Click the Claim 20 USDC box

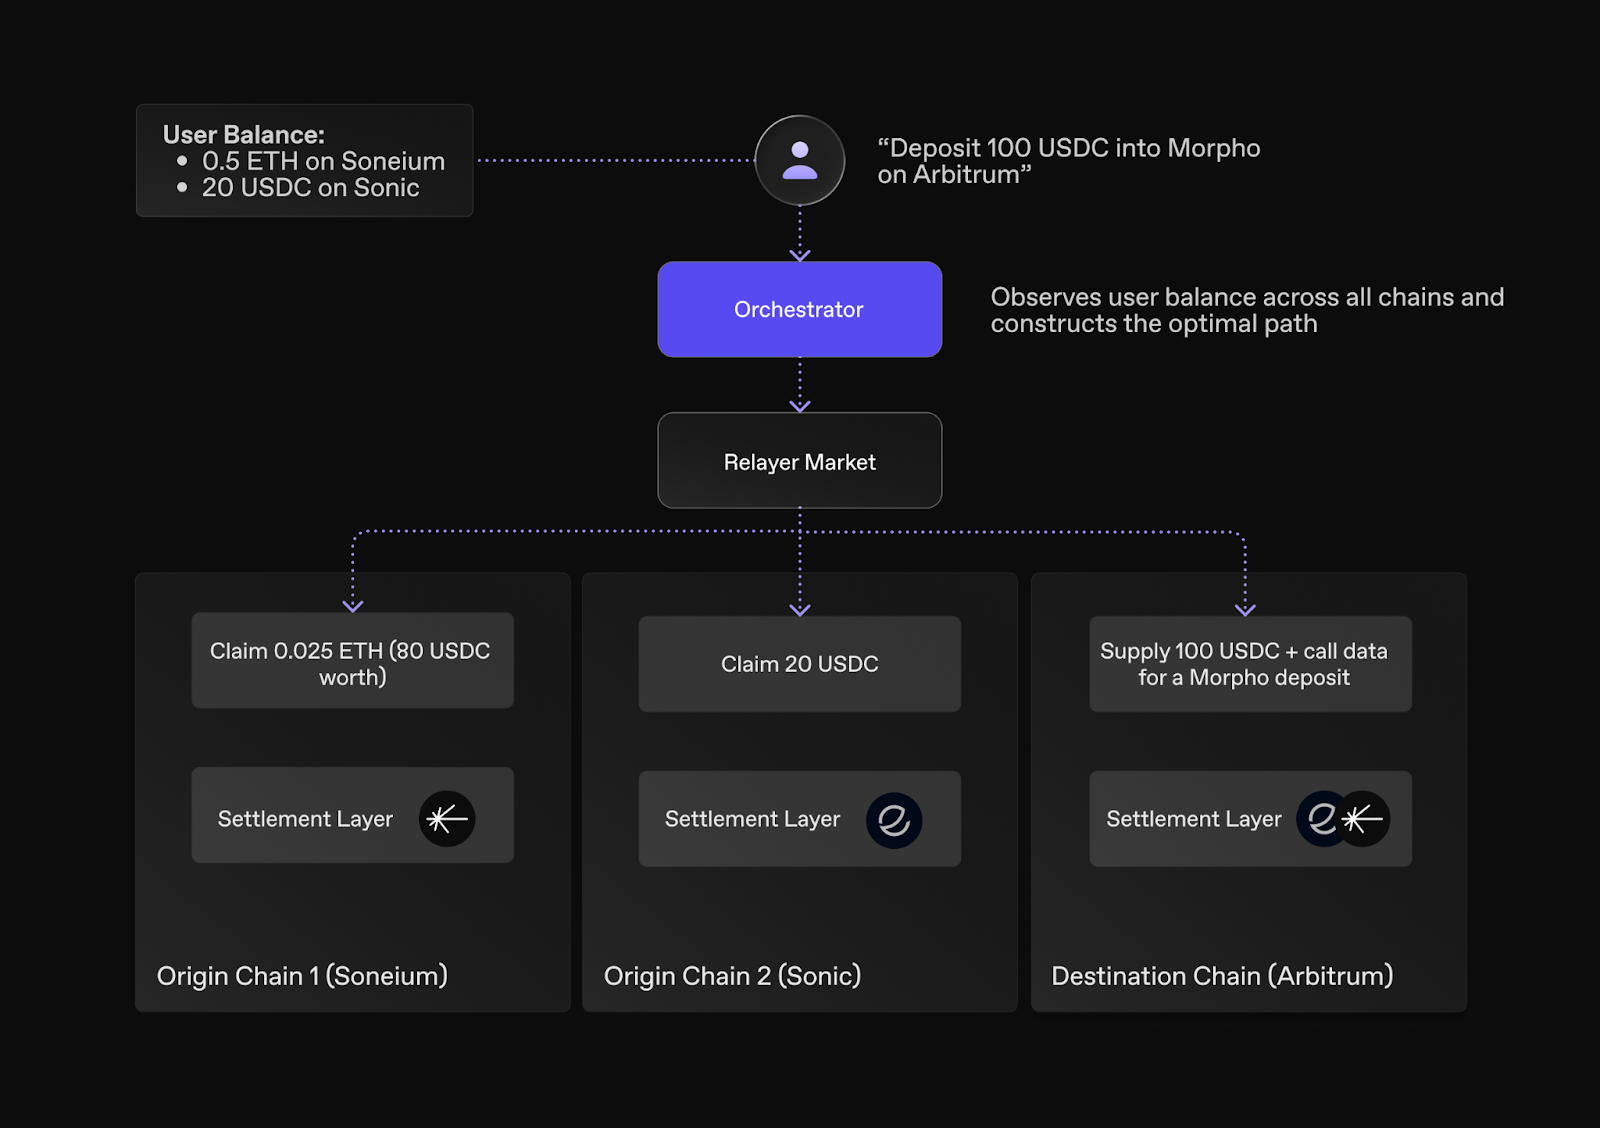coord(800,664)
